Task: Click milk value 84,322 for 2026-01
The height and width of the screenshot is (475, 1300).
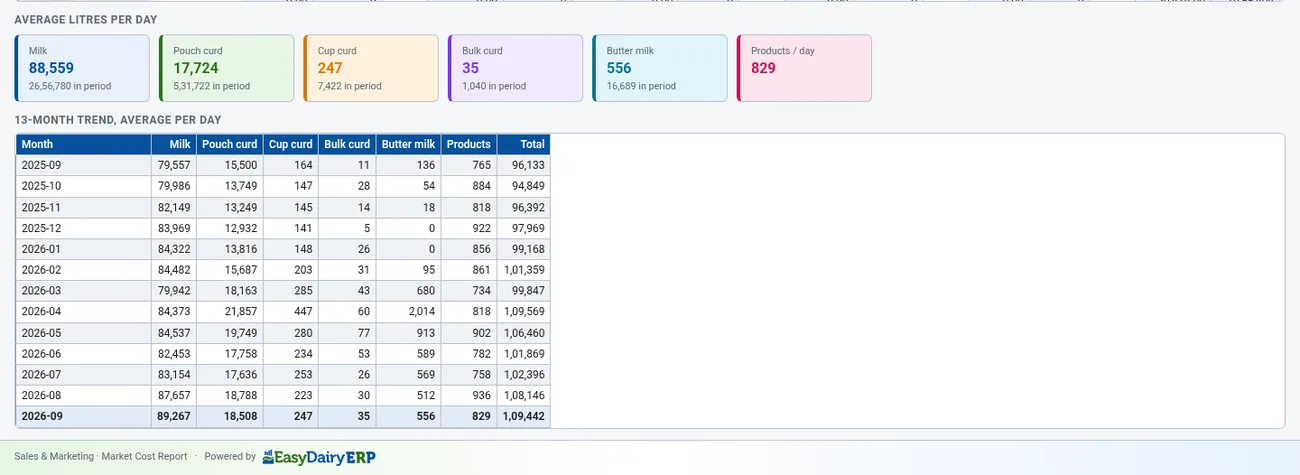Action: (174, 249)
